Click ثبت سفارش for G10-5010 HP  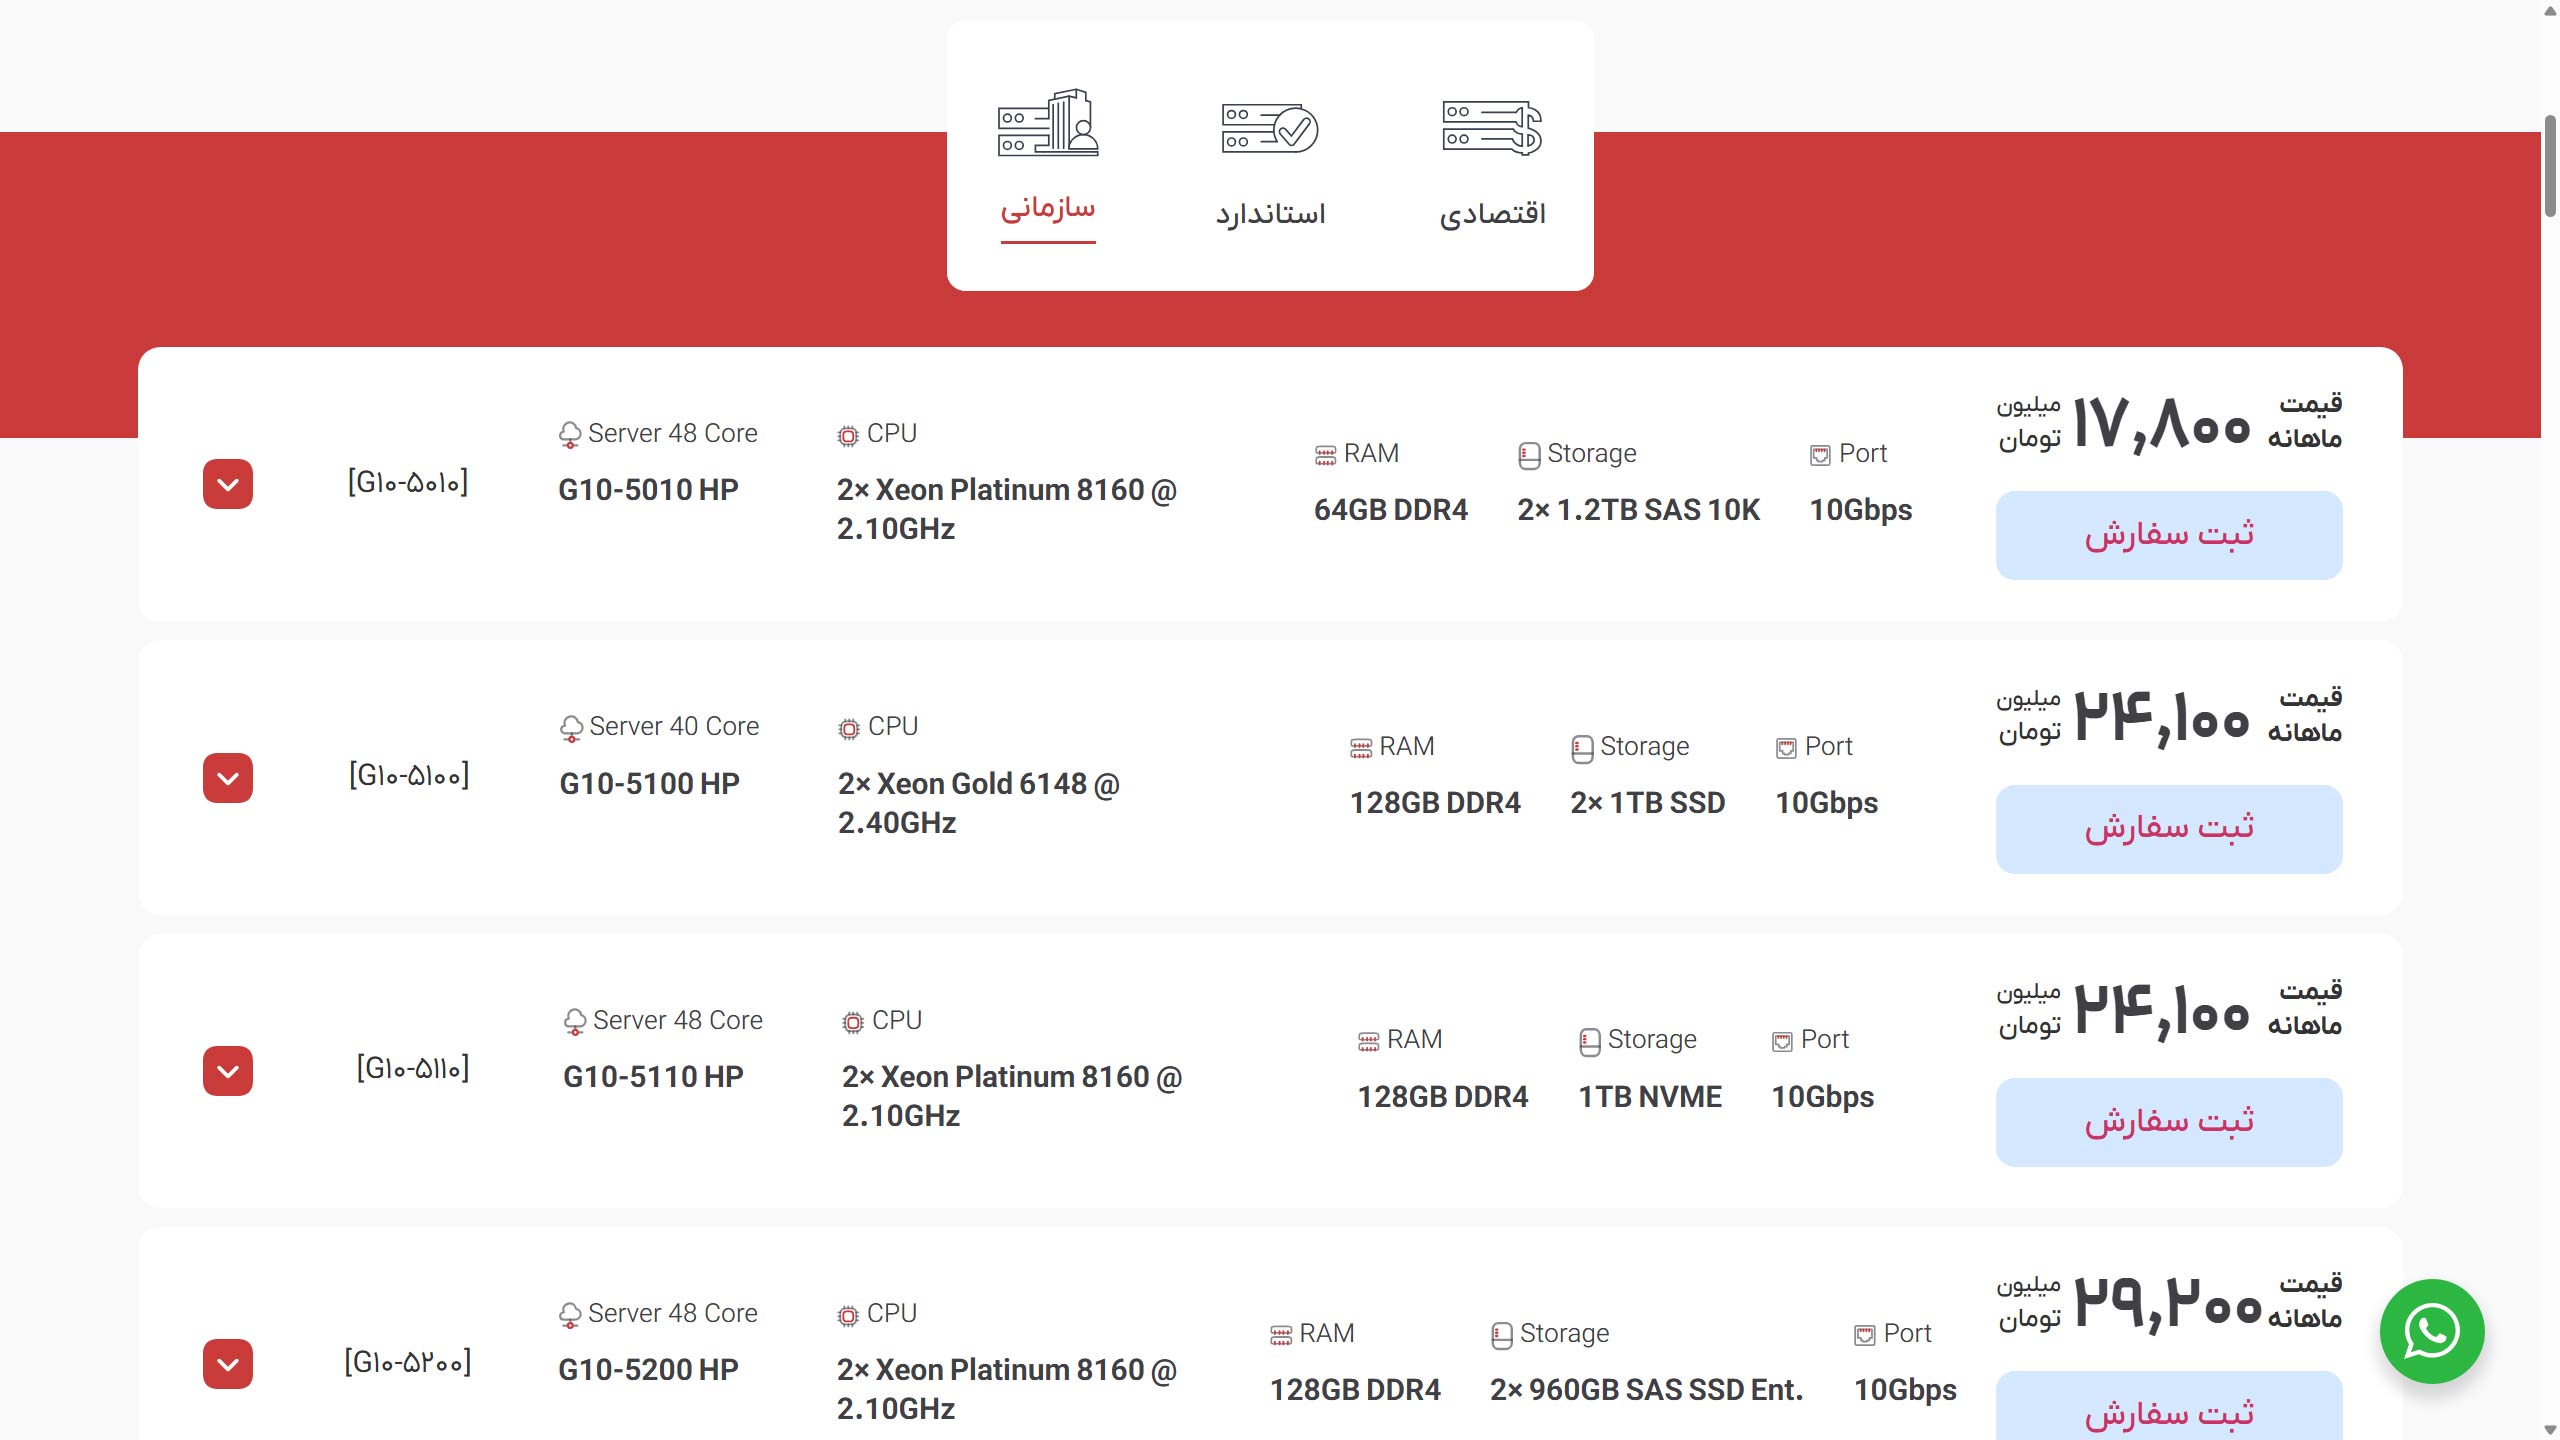click(2169, 535)
